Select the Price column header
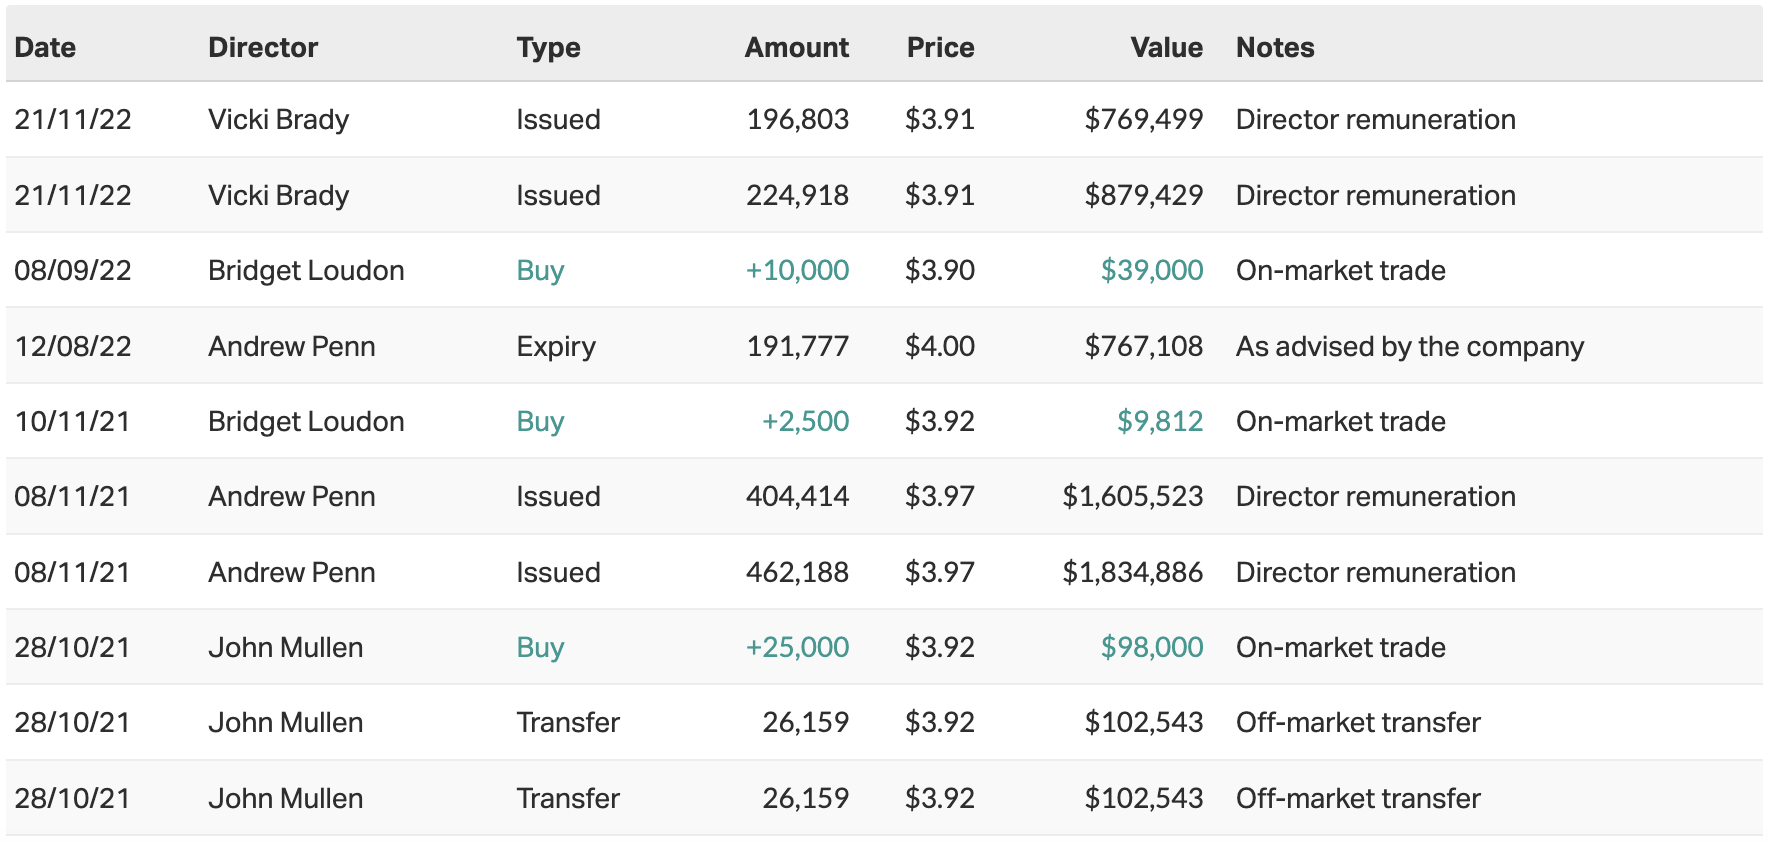 pos(940,47)
